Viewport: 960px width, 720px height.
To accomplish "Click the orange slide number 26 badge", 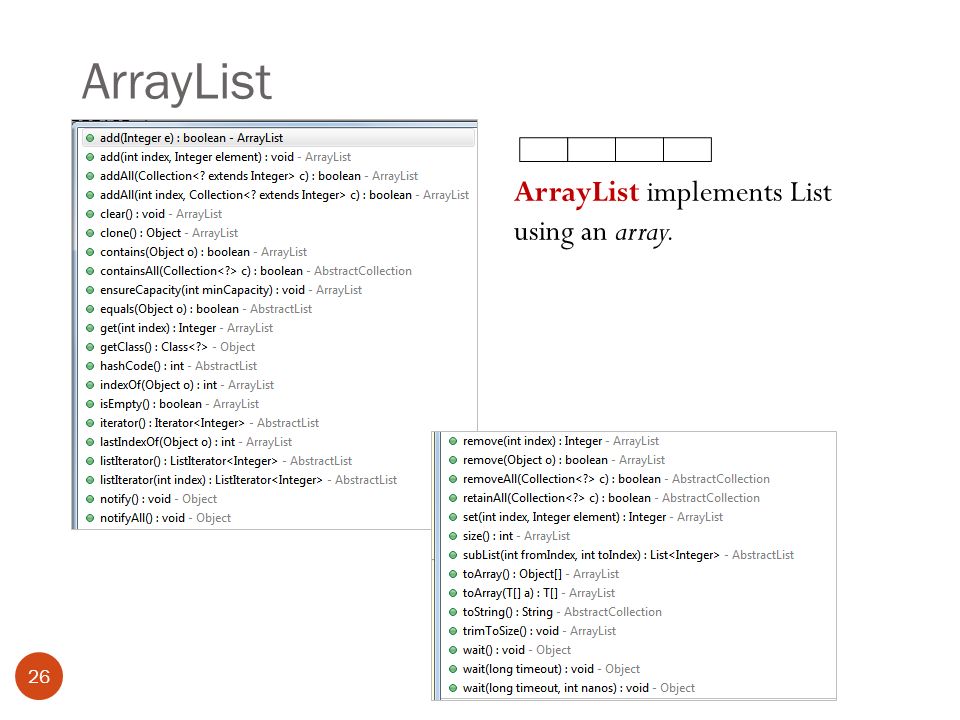I will (x=39, y=676).
